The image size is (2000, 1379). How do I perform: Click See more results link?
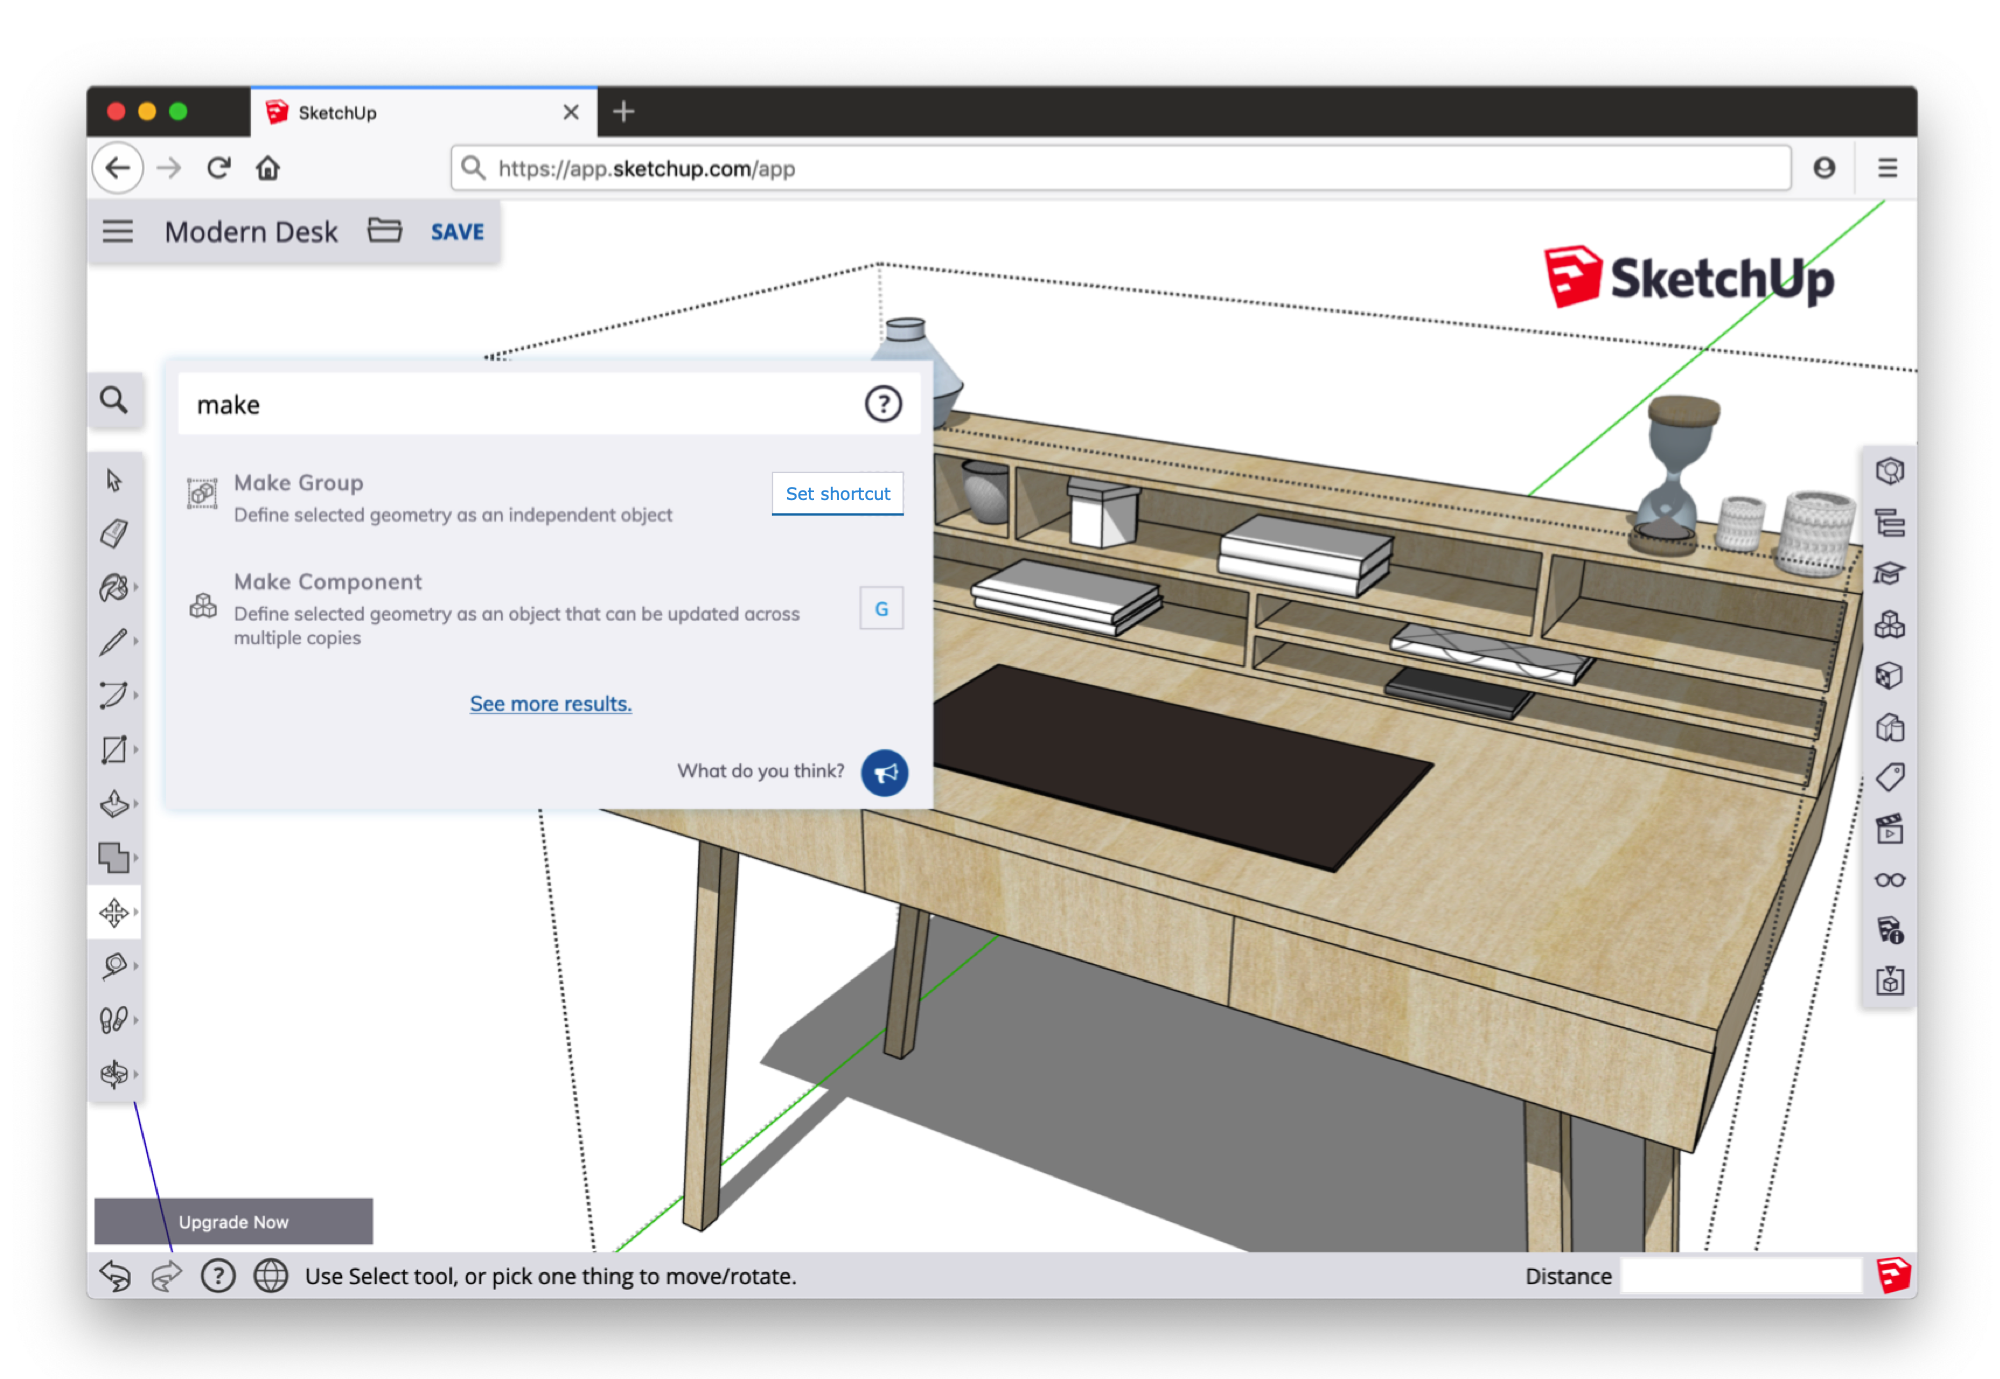click(x=552, y=702)
